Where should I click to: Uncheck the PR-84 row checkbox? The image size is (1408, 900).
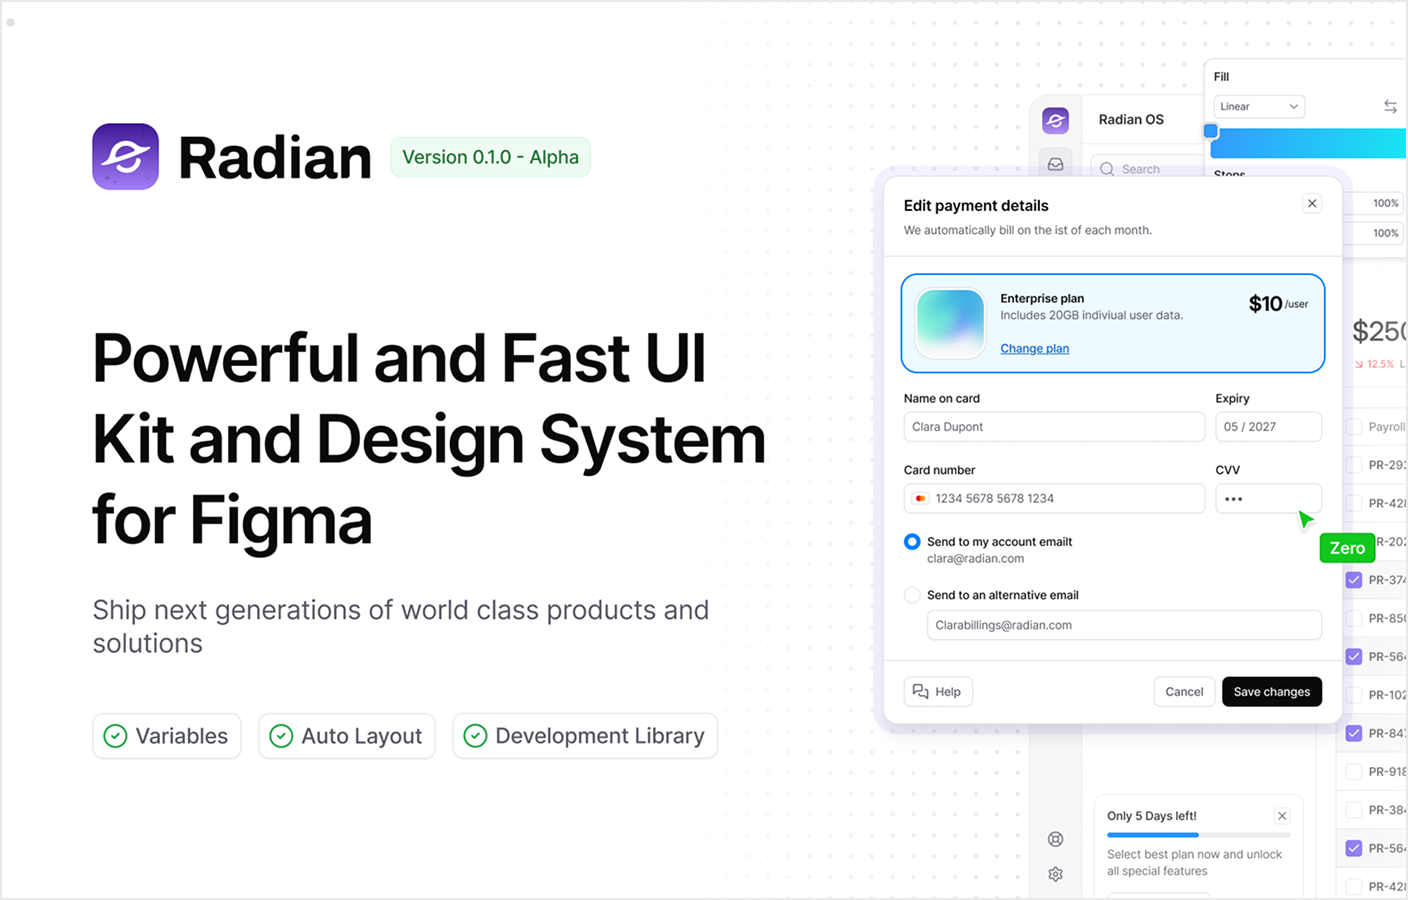click(1354, 733)
